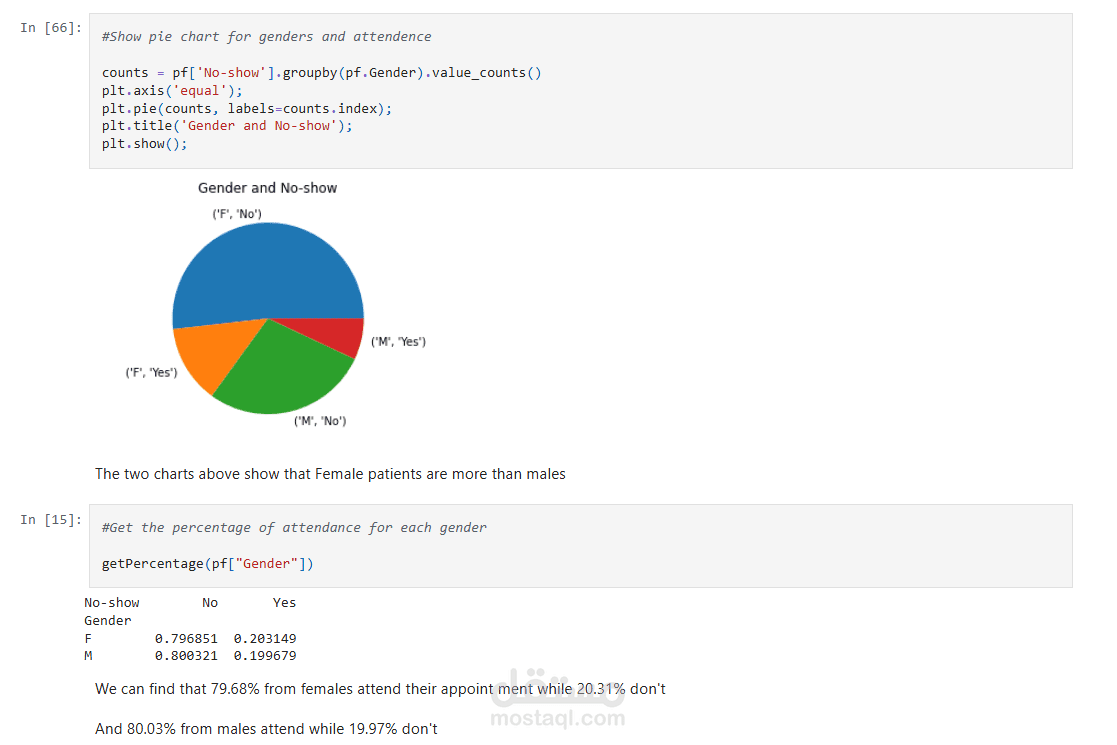Click the '79.68% from females attend' sentence

pyautogui.click(x=380, y=689)
